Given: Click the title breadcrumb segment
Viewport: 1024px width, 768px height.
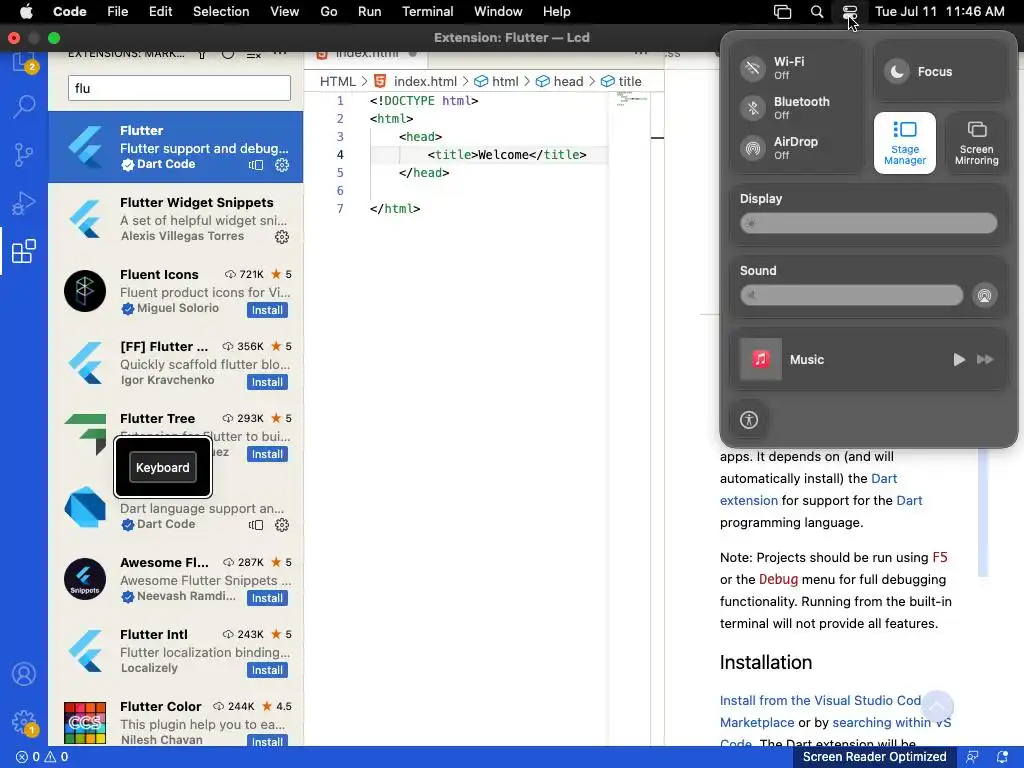Looking at the screenshot, I should point(621,82).
